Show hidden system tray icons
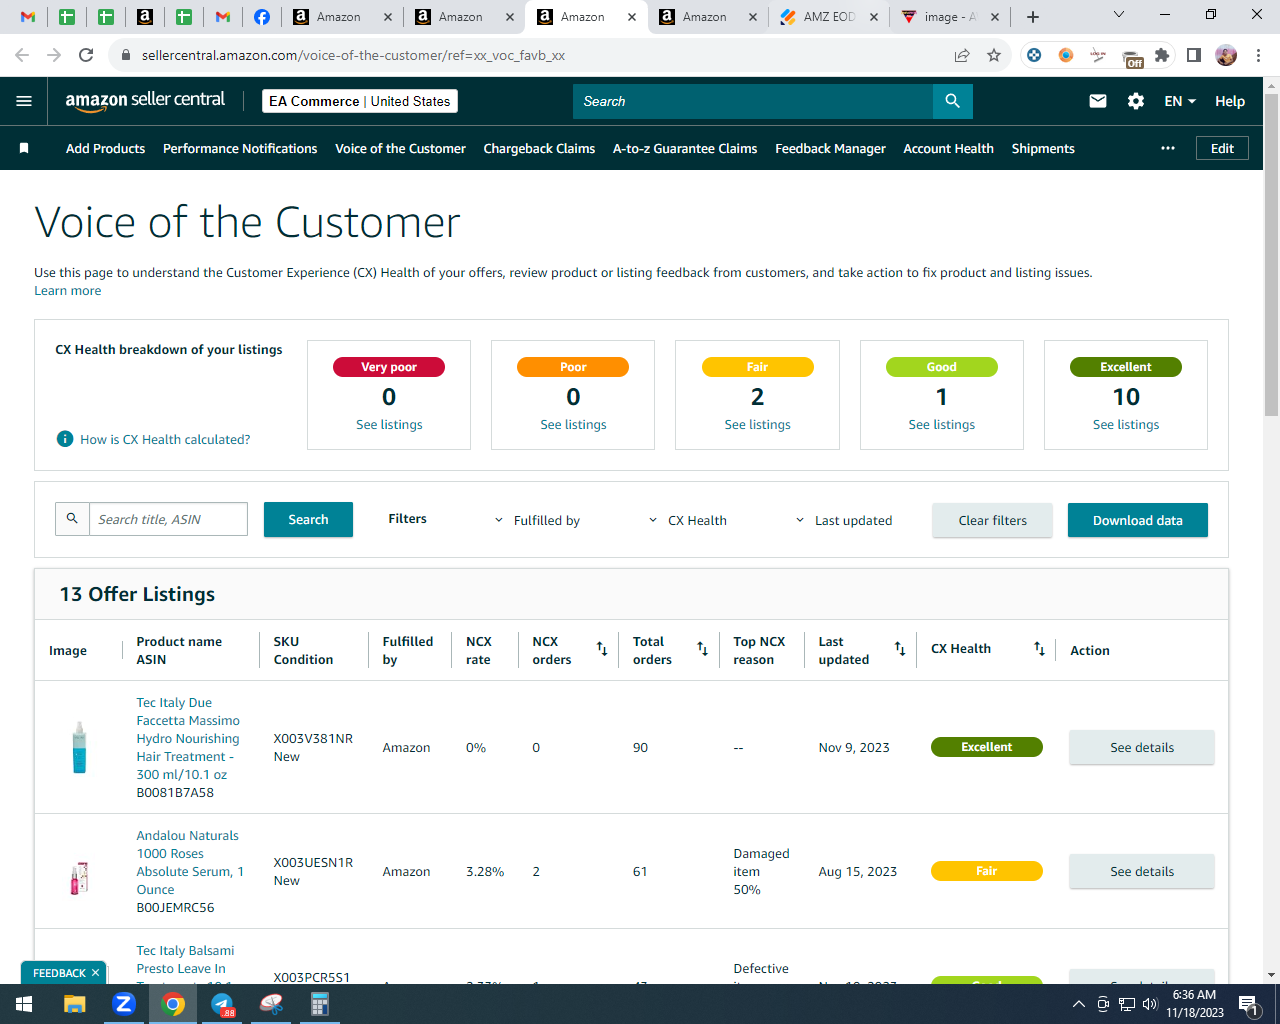Image resolution: width=1280 pixels, height=1024 pixels. pyautogui.click(x=1078, y=1004)
